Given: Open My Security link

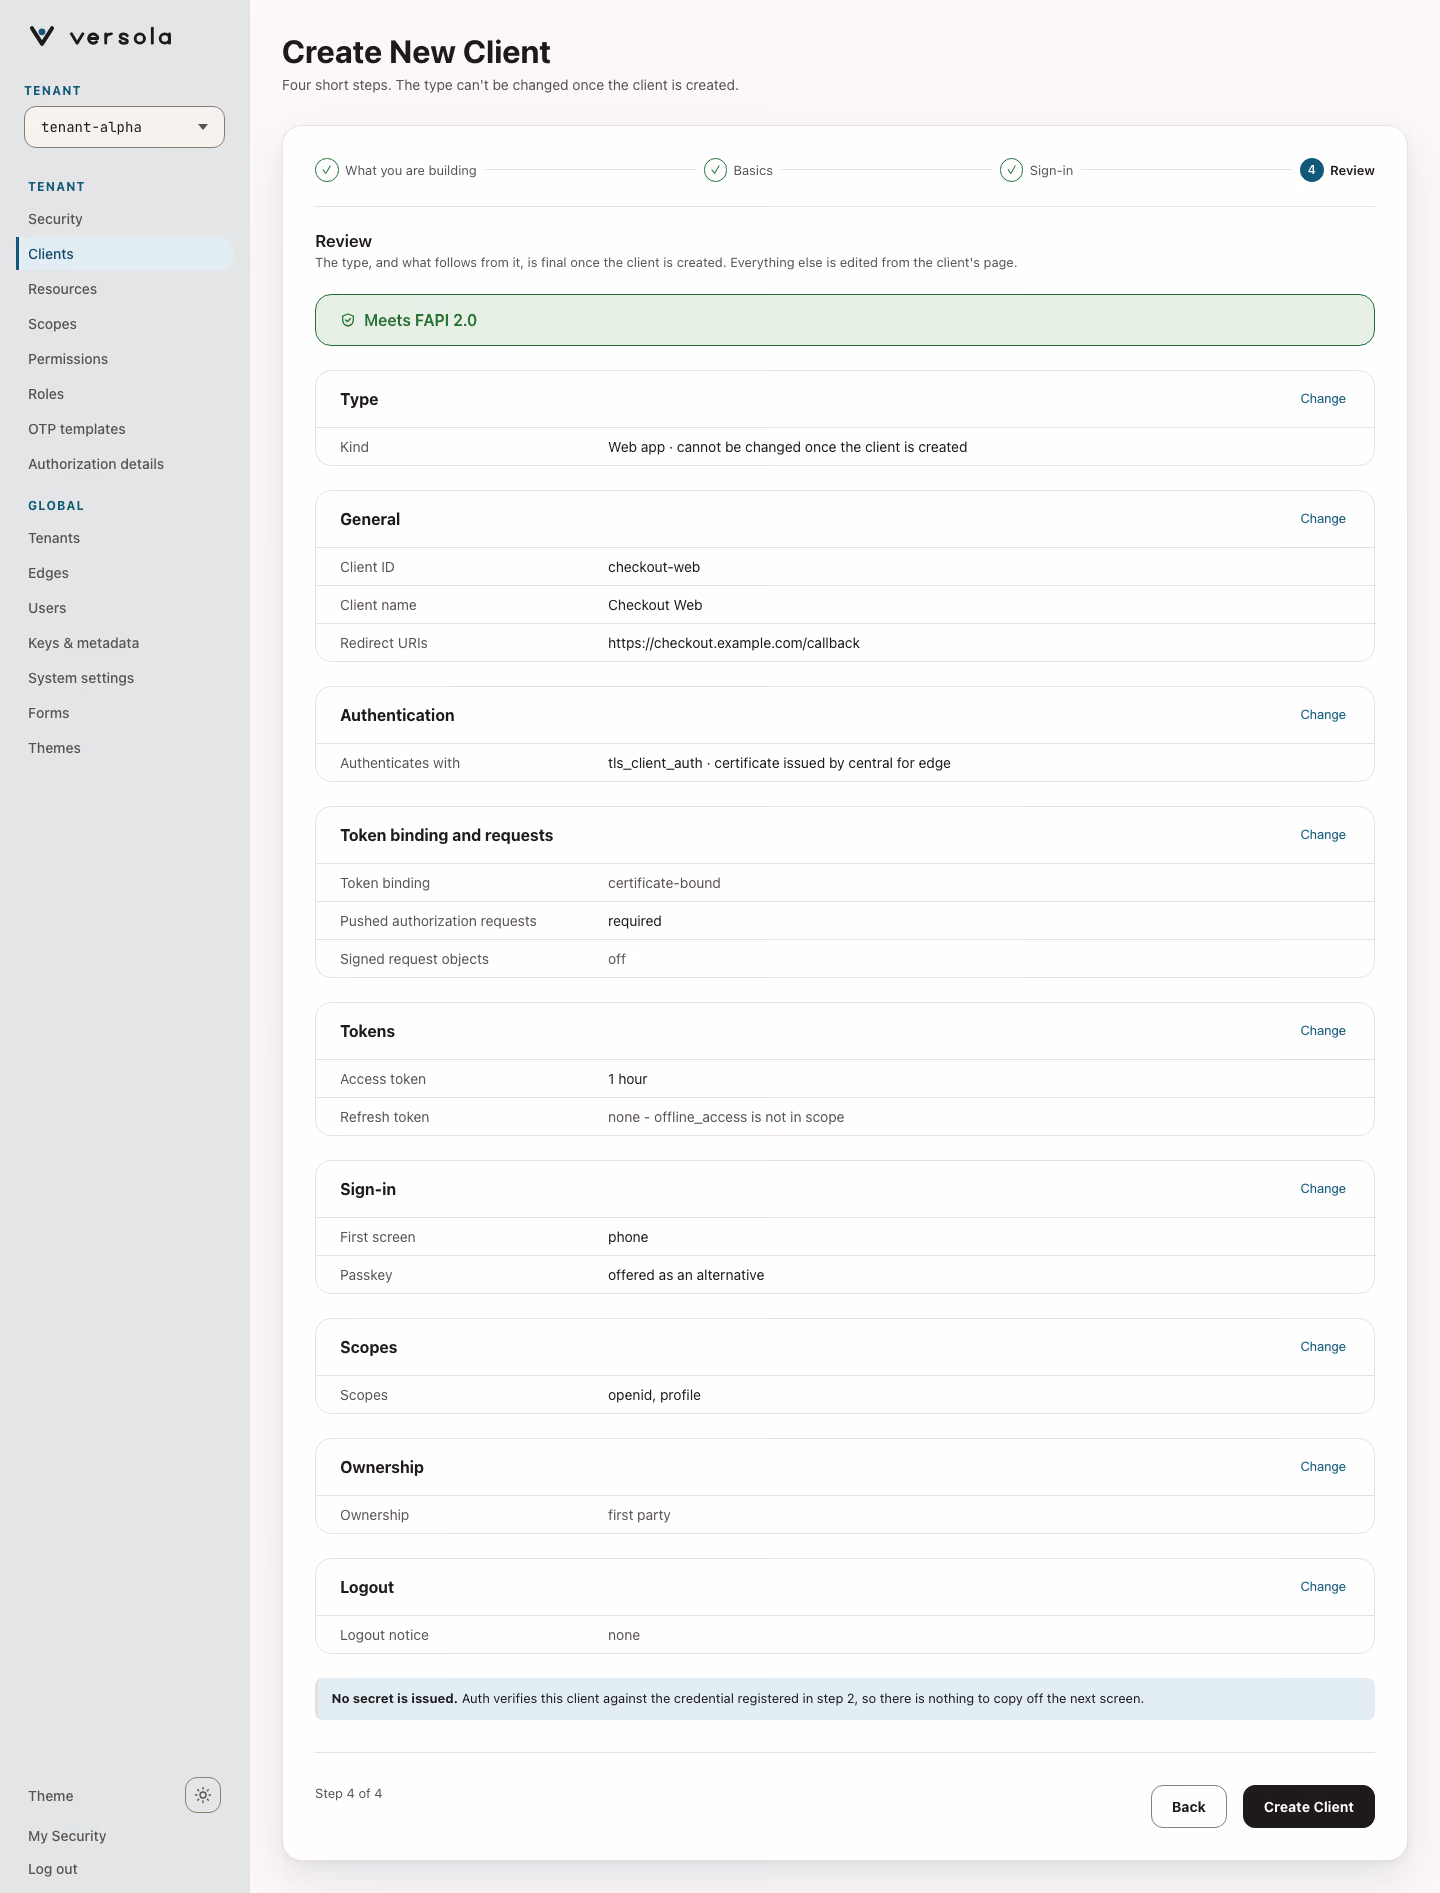Looking at the screenshot, I should [67, 1836].
